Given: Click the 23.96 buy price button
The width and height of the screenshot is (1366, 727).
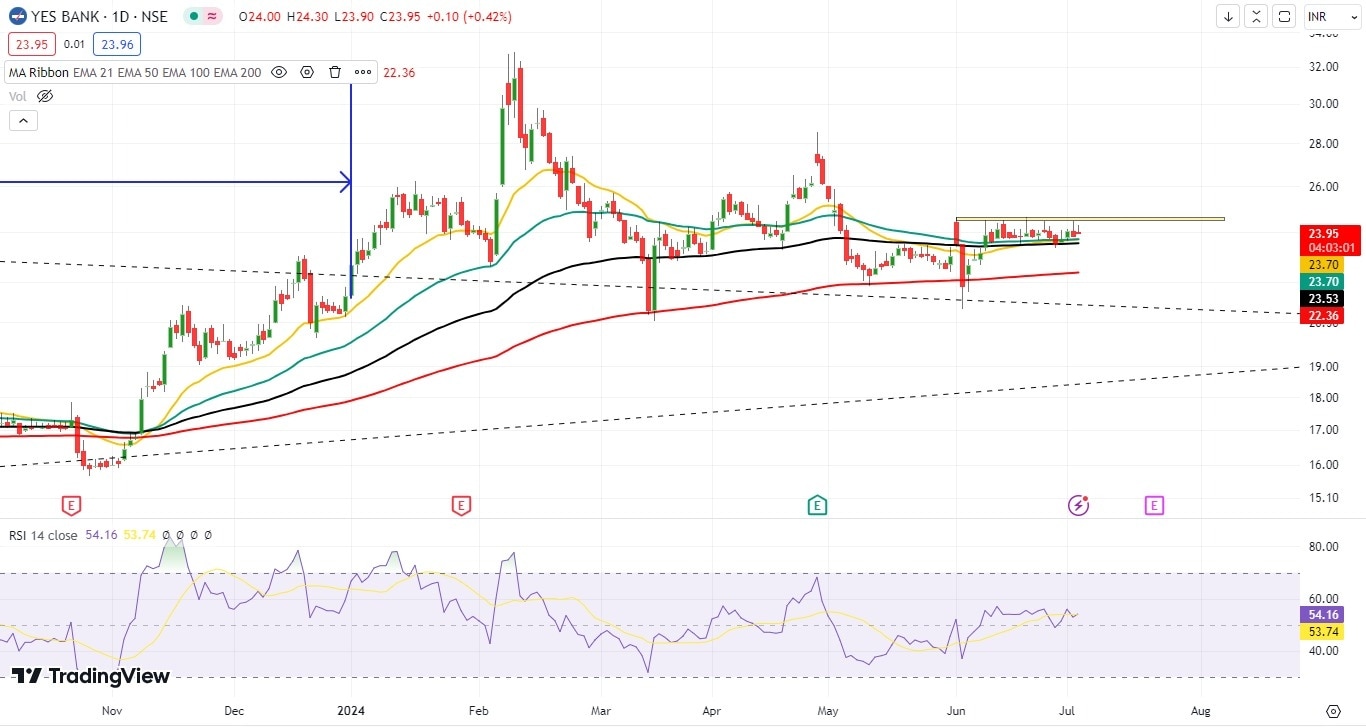Looking at the screenshot, I should [116, 44].
